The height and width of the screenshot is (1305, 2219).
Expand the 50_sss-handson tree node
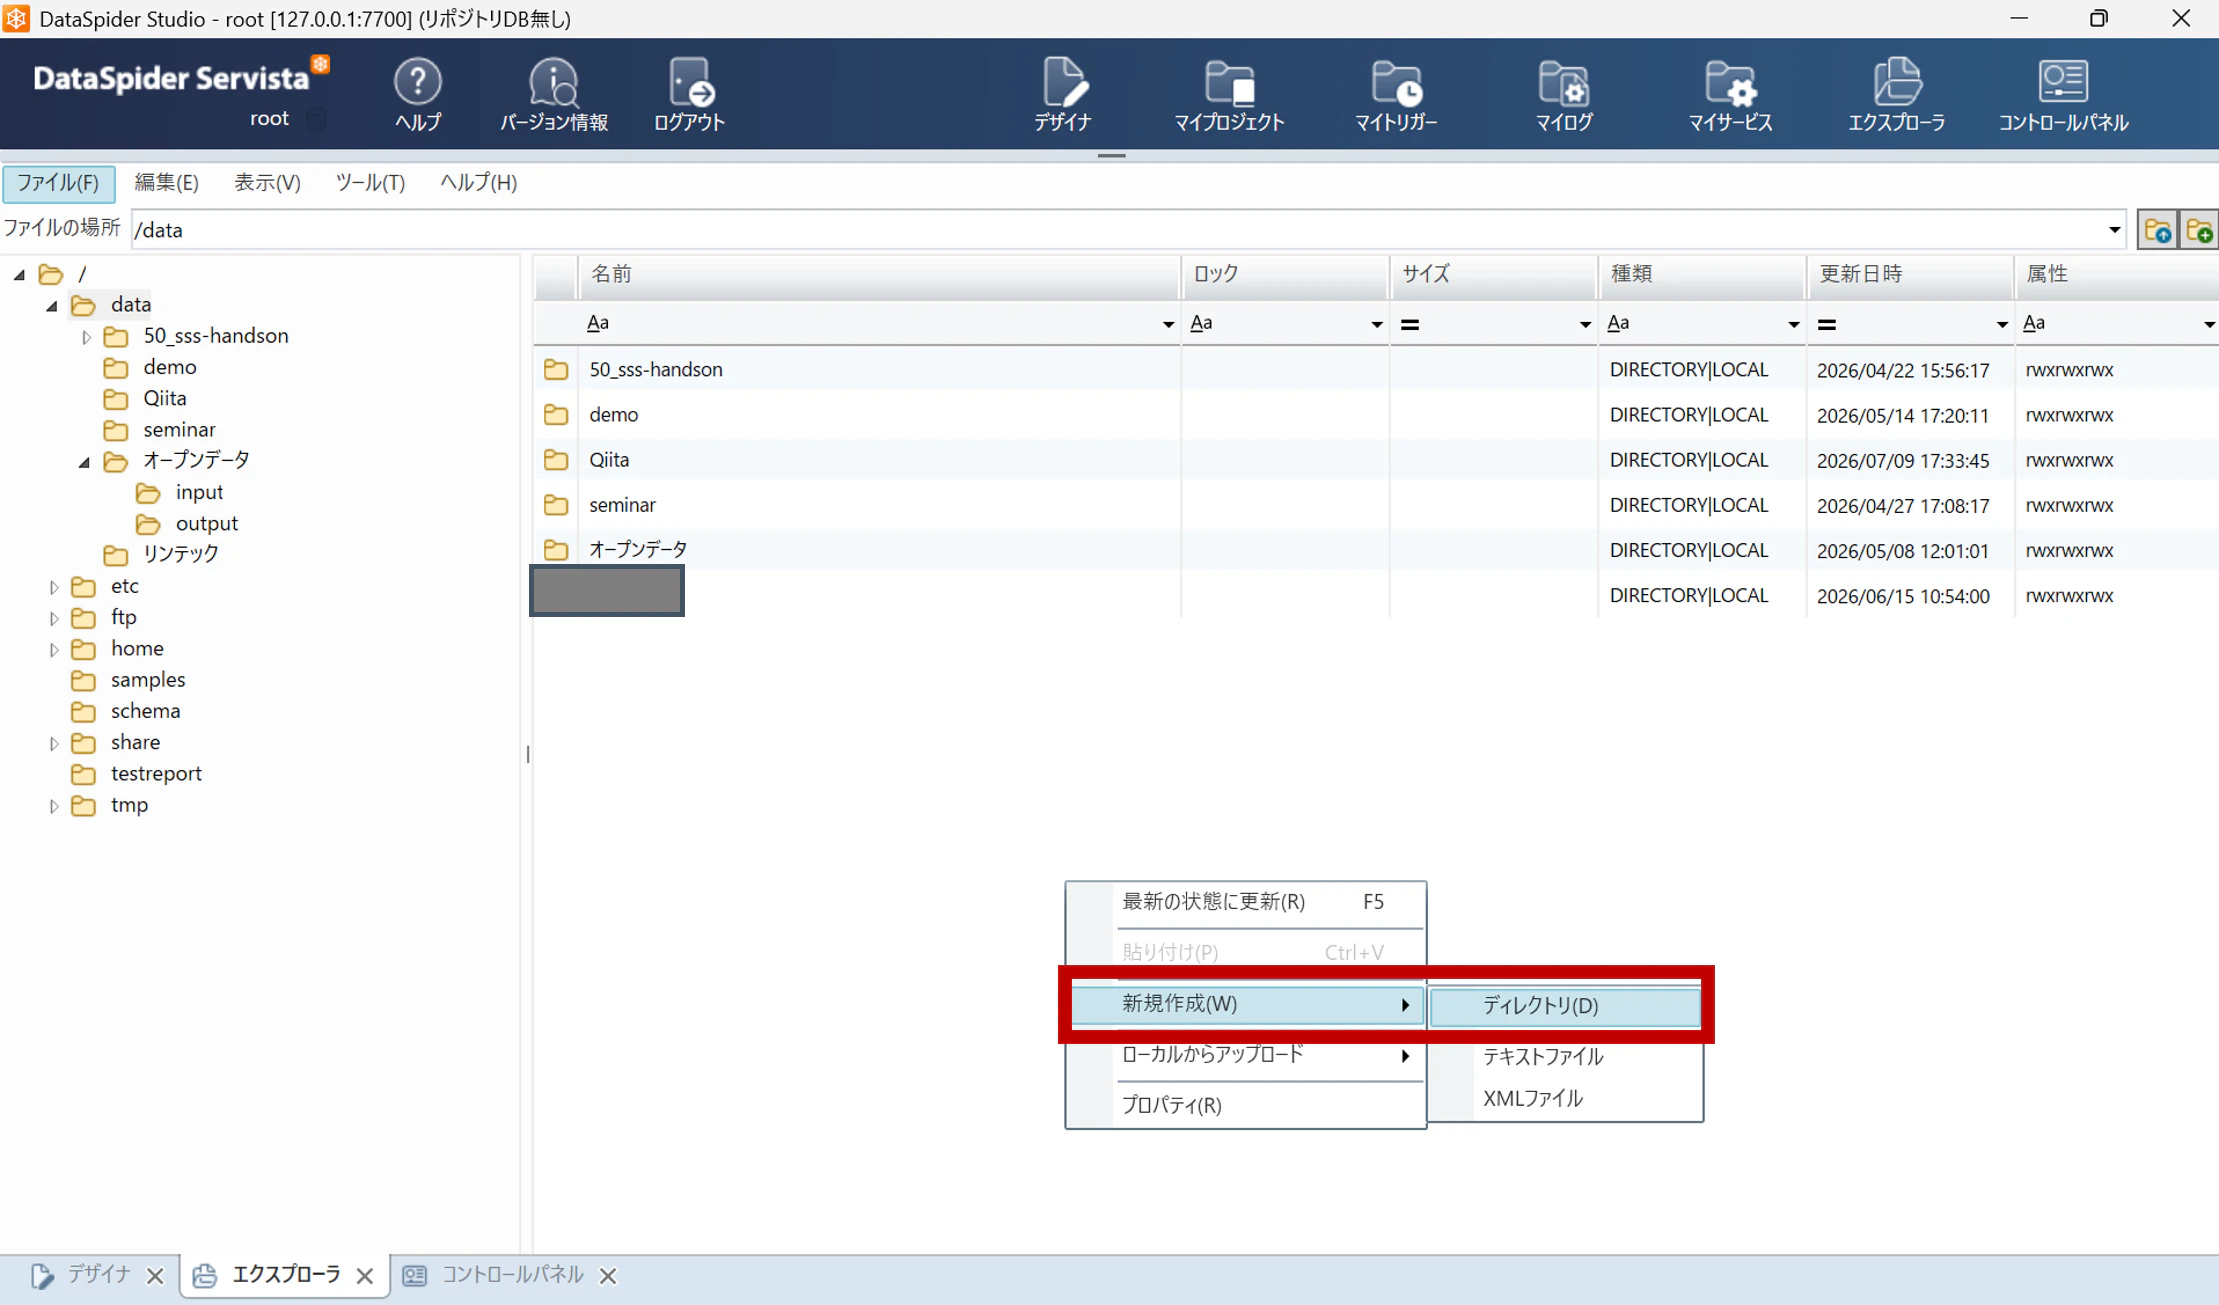pyautogui.click(x=86, y=337)
